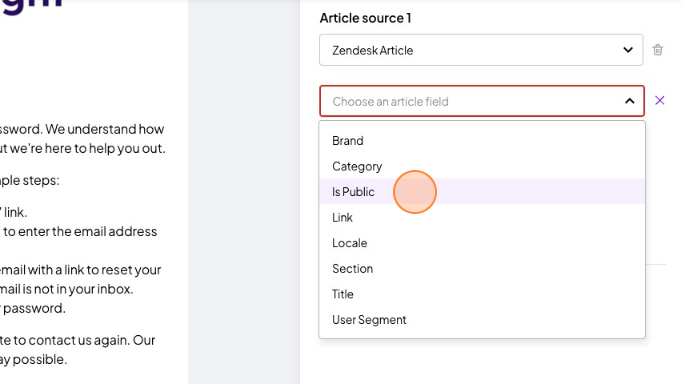Click the text 'to contact us again. Our'
683x384 pixels.
tap(84, 340)
